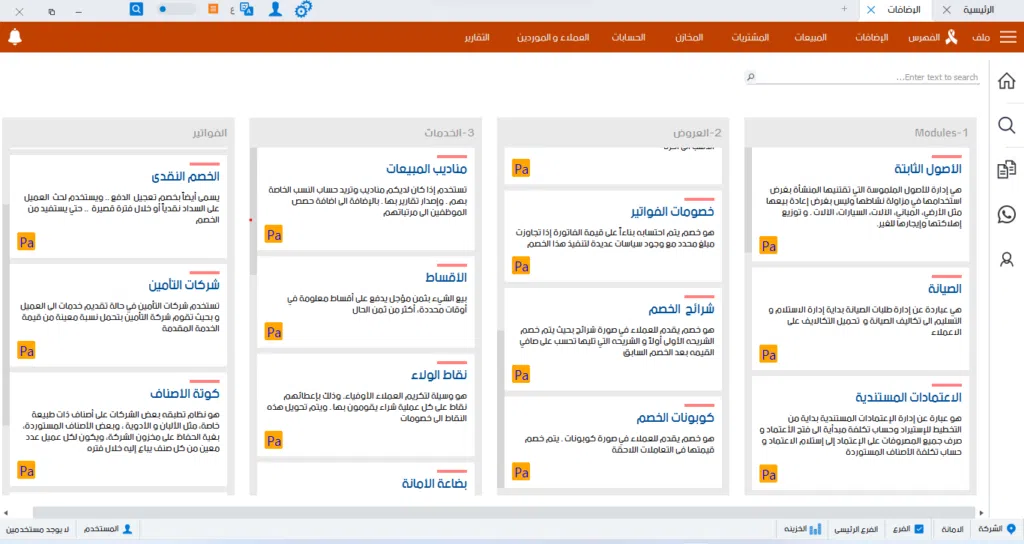Click the Pa badge on الاصول الثابتة card

click(x=768, y=245)
